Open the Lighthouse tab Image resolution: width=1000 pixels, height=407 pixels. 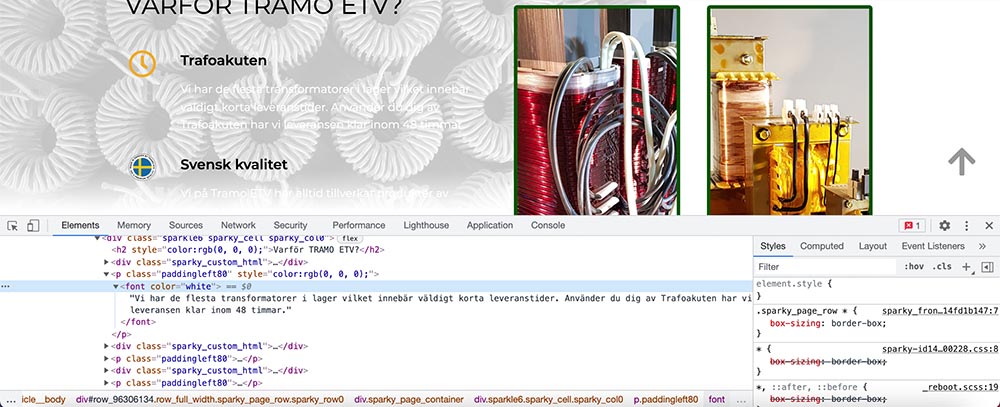(426, 225)
